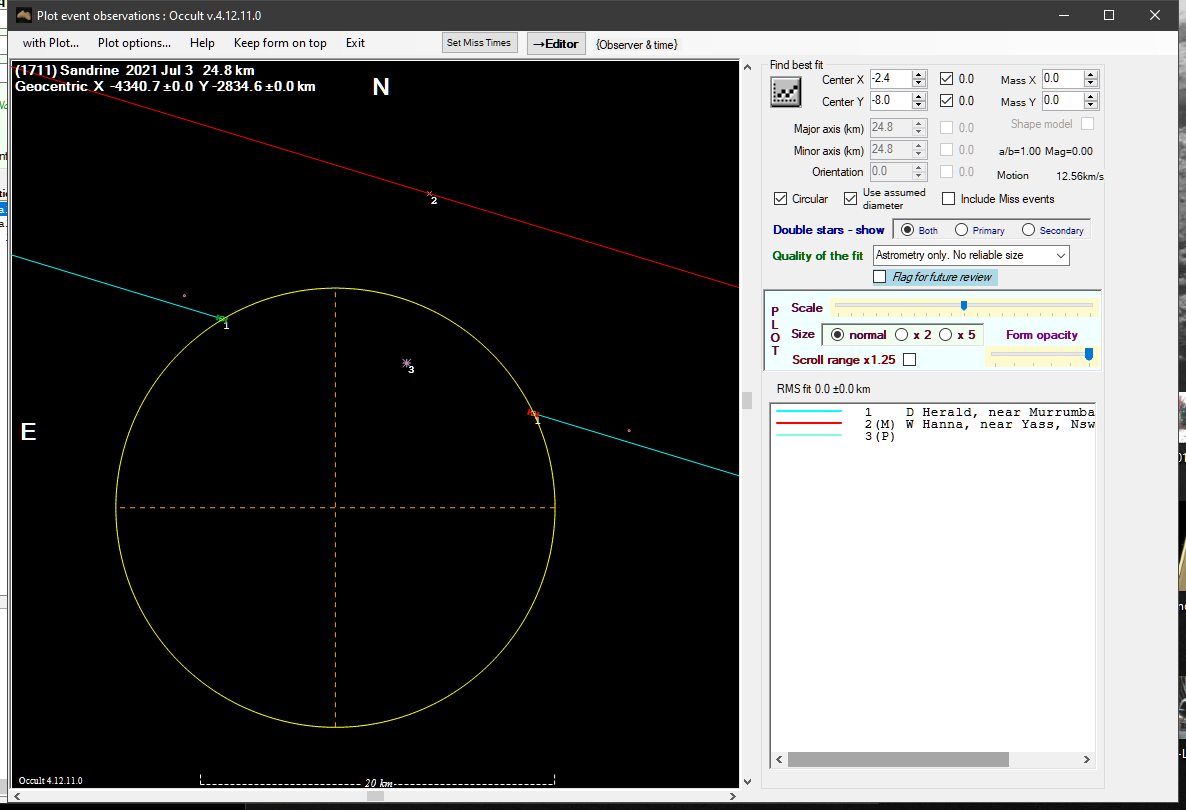Set plot size to x 5
Image resolution: width=1186 pixels, height=810 pixels.
(x=945, y=334)
